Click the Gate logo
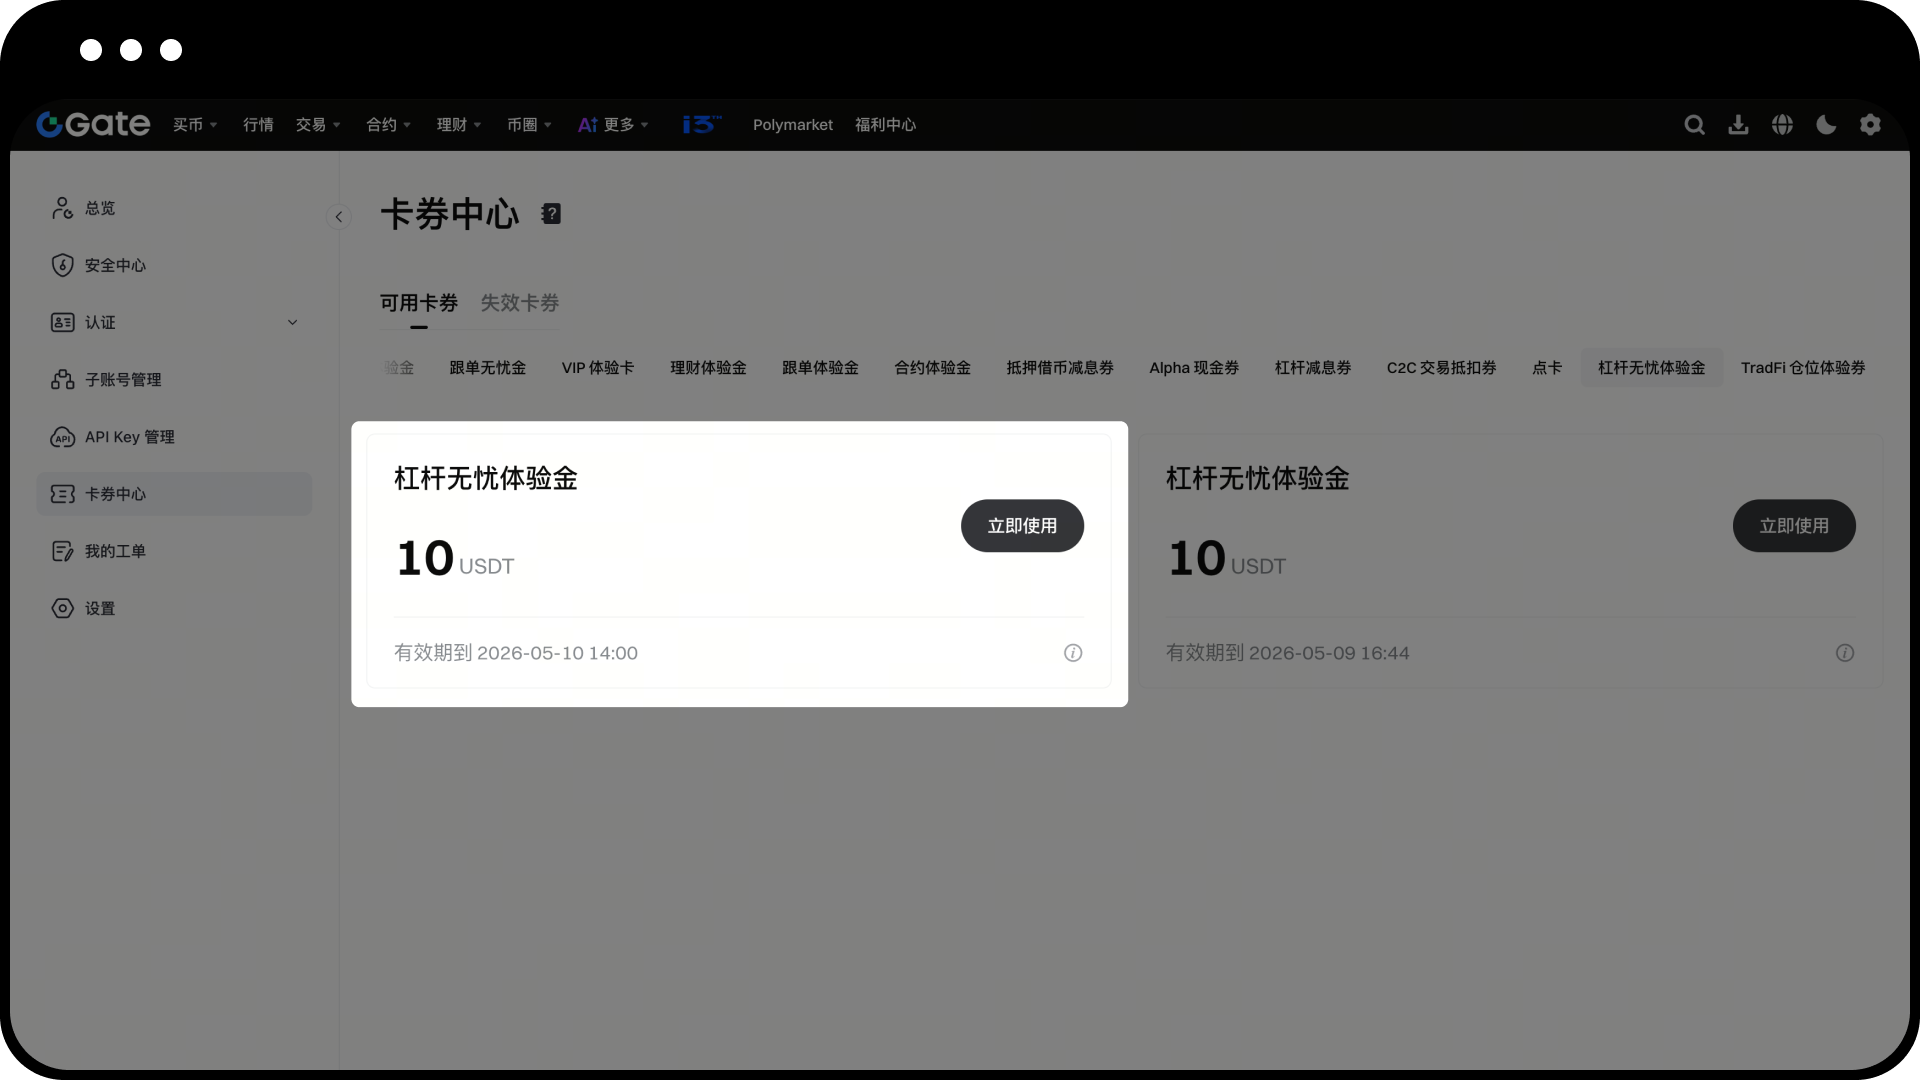The image size is (1920, 1080). (93, 124)
